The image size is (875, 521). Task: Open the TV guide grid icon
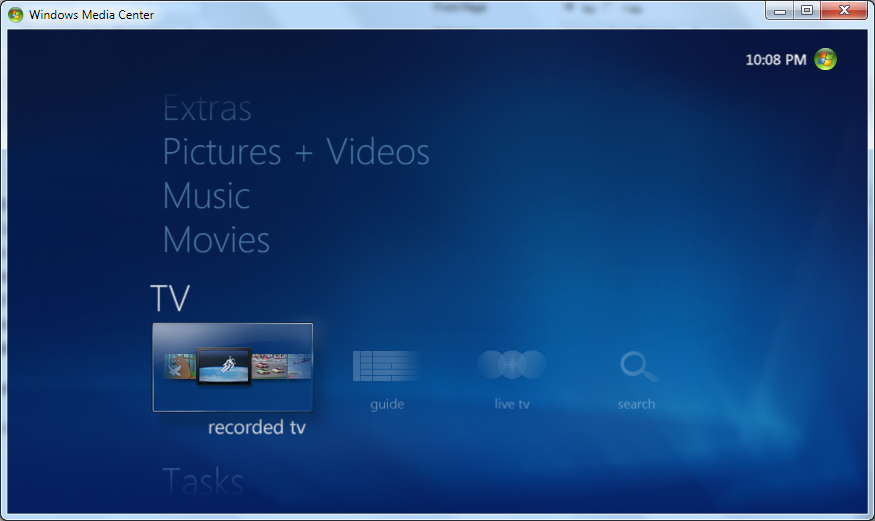coord(386,366)
